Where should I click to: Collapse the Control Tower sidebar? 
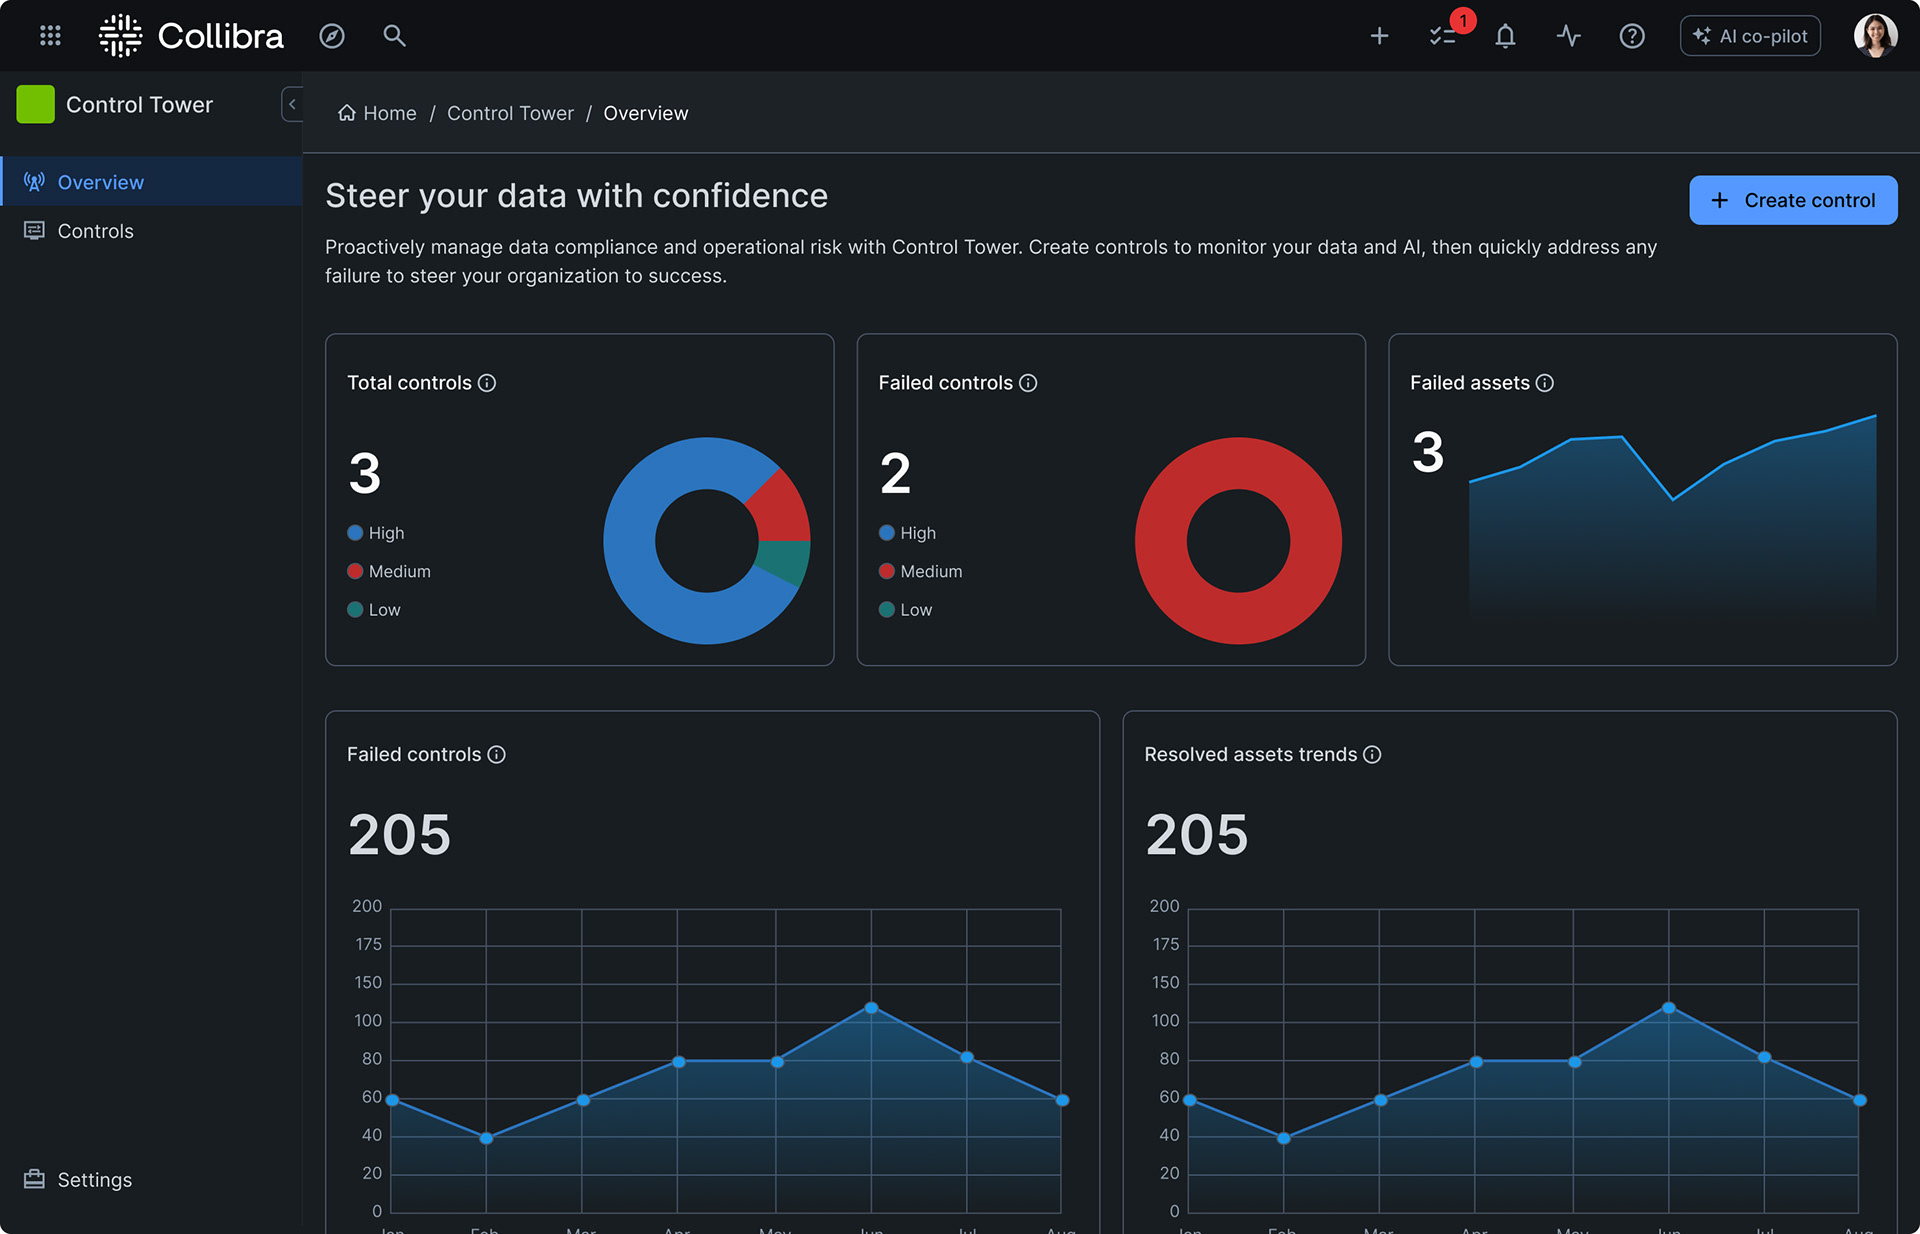[292, 104]
